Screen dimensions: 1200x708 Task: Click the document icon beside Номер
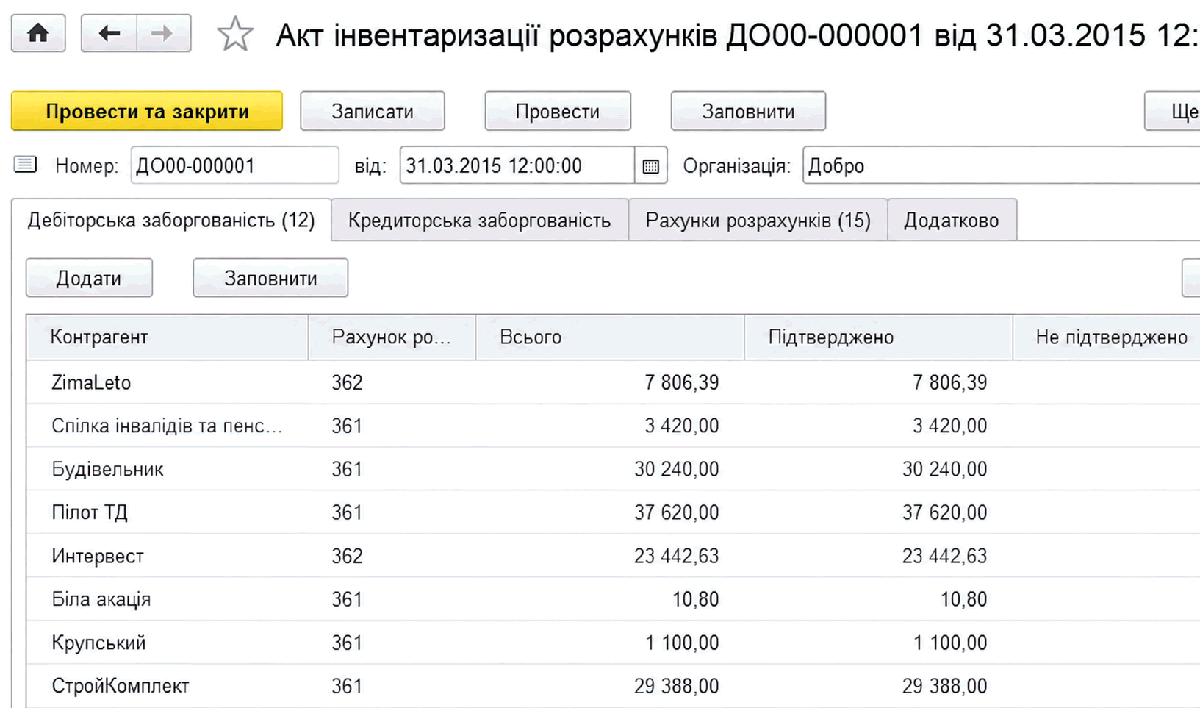(25, 165)
